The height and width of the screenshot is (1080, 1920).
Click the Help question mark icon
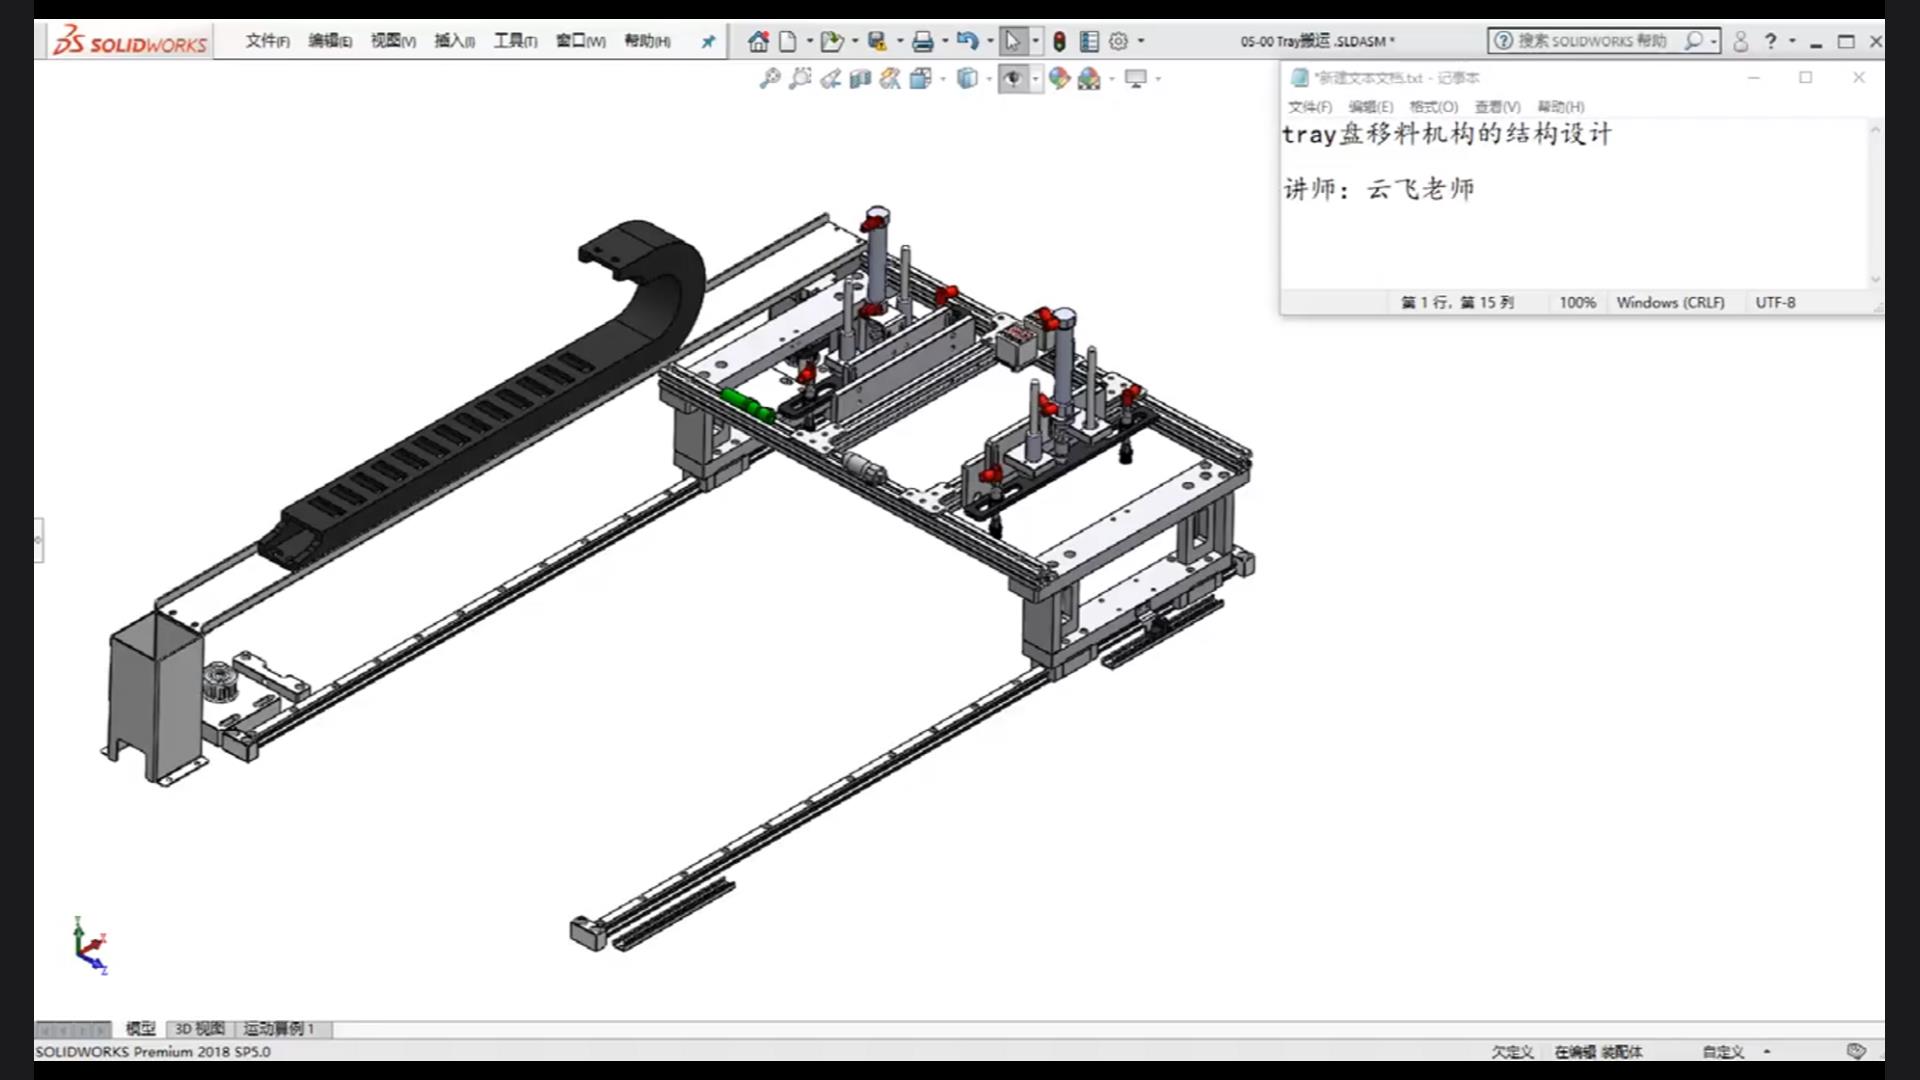point(1770,41)
